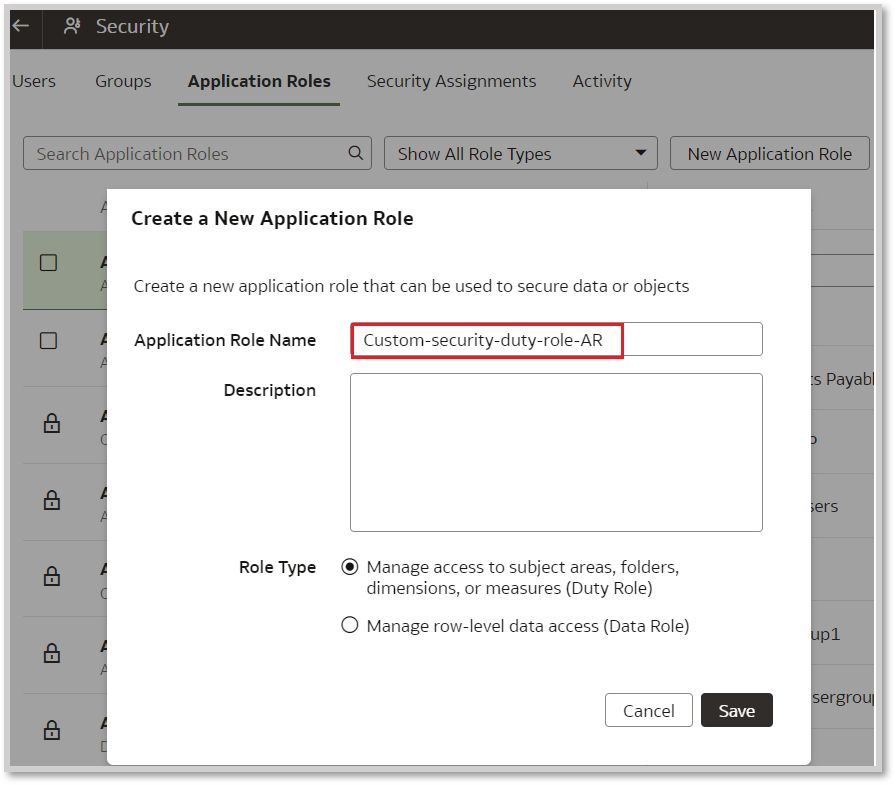The width and height of the screenshot is (895, 785).
Task: Click the lock icon in the fourth row
Action: click(49, 501)
